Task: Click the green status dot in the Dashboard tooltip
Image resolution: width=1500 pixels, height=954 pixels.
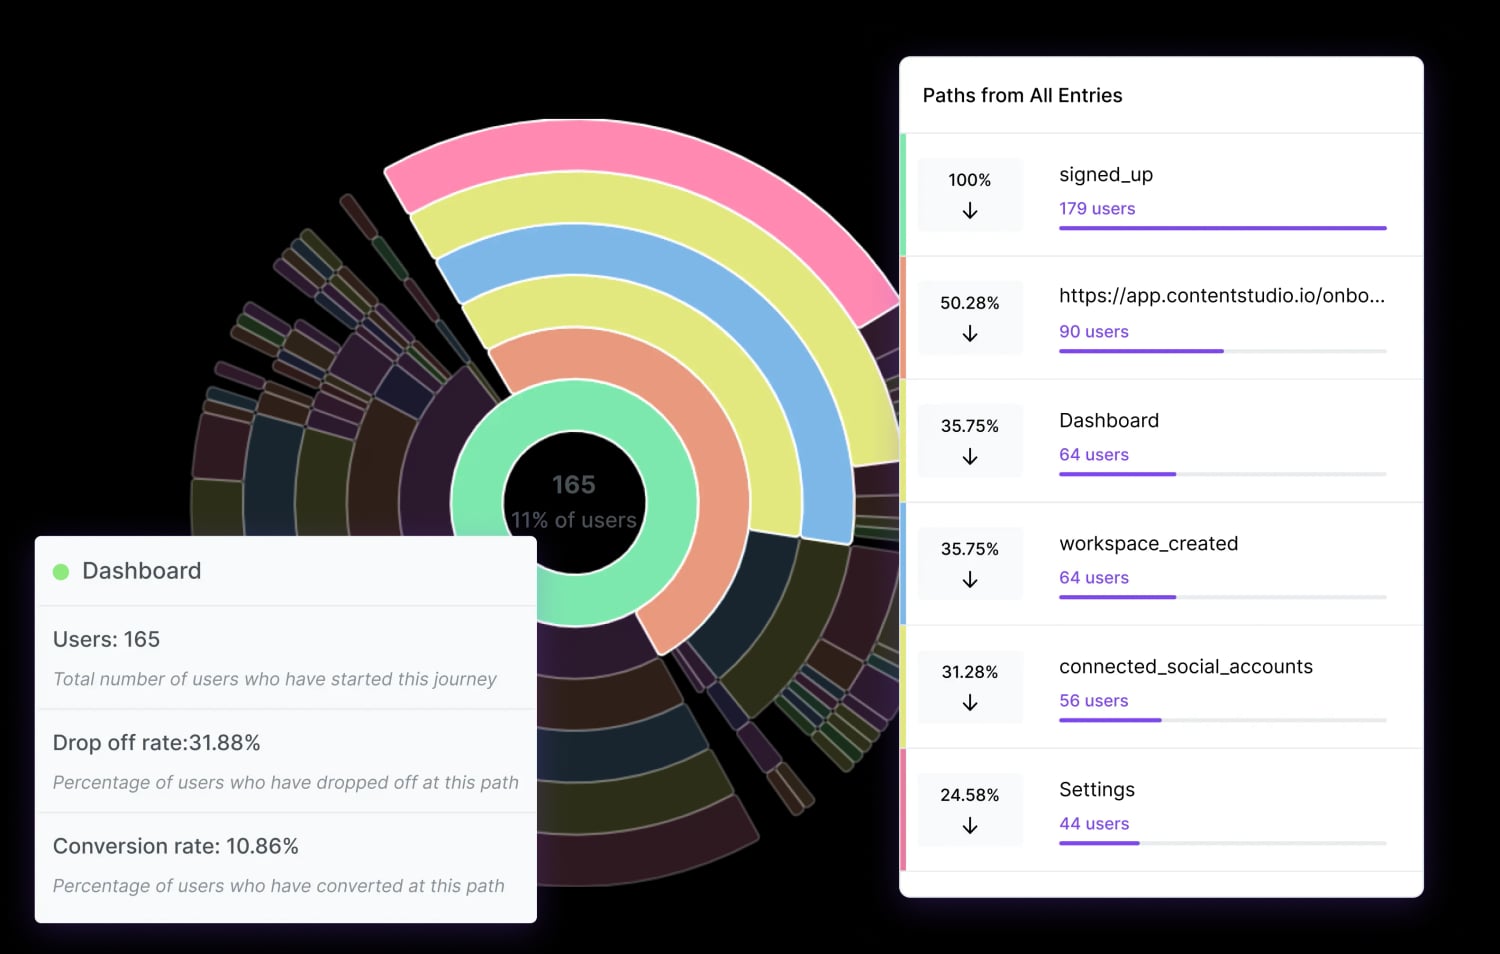Action: click(61, 571)
